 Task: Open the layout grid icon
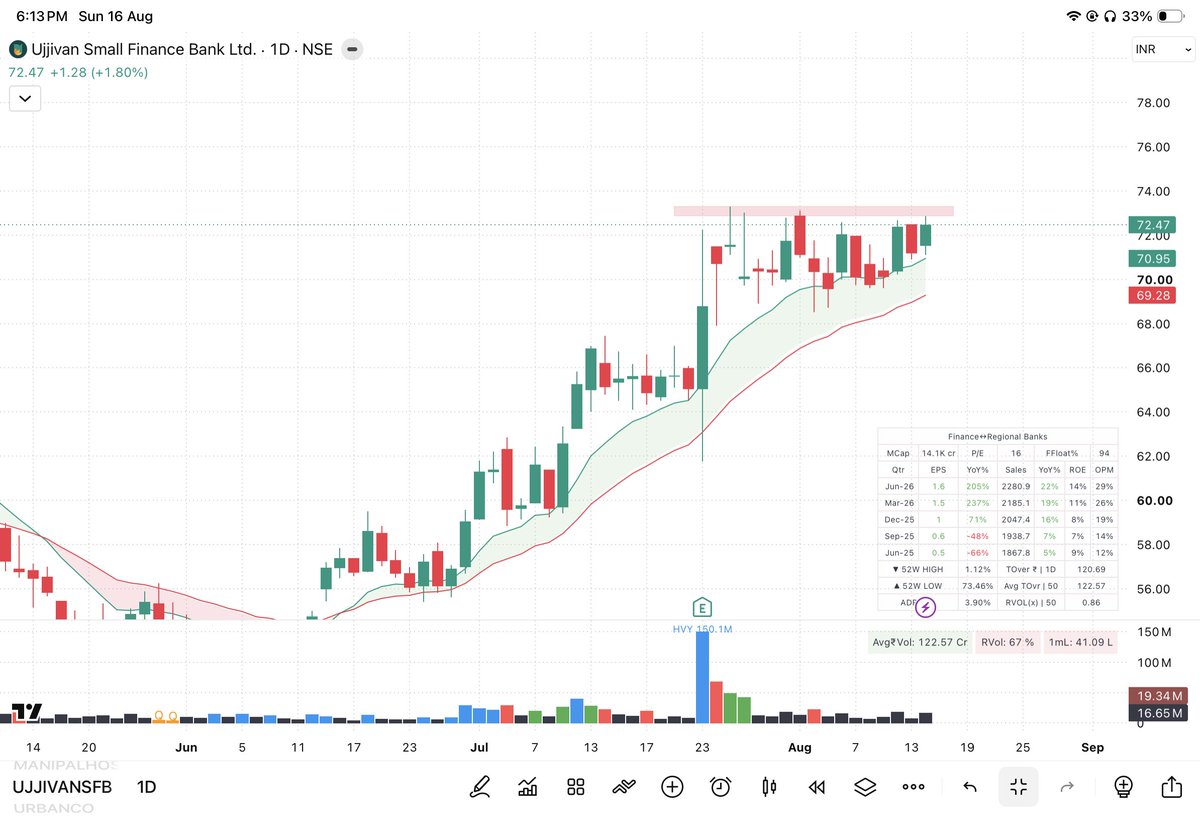(576, 787)
